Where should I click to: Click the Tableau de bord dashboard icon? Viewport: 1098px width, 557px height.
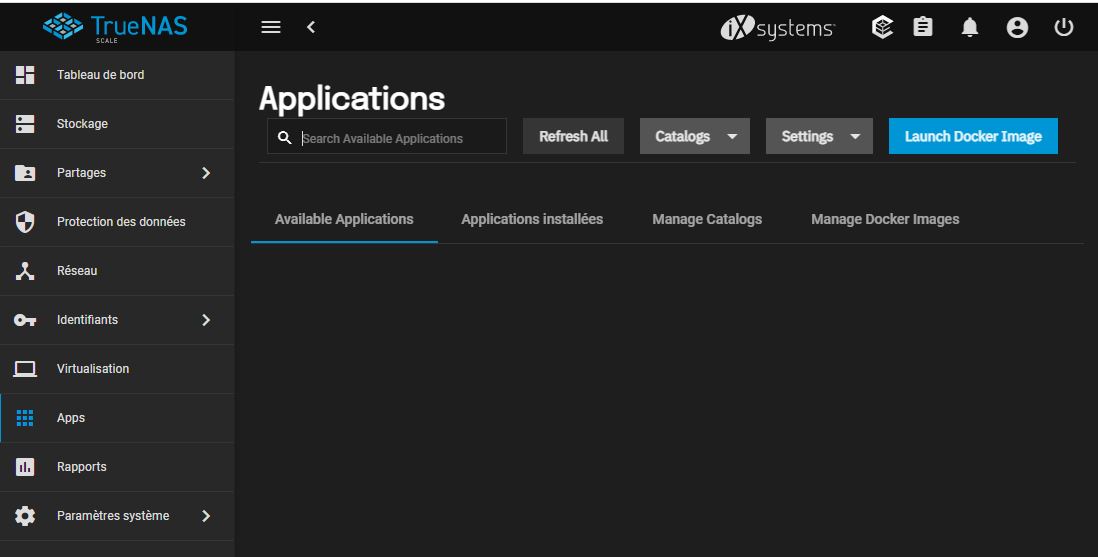(x=25, y=75)
